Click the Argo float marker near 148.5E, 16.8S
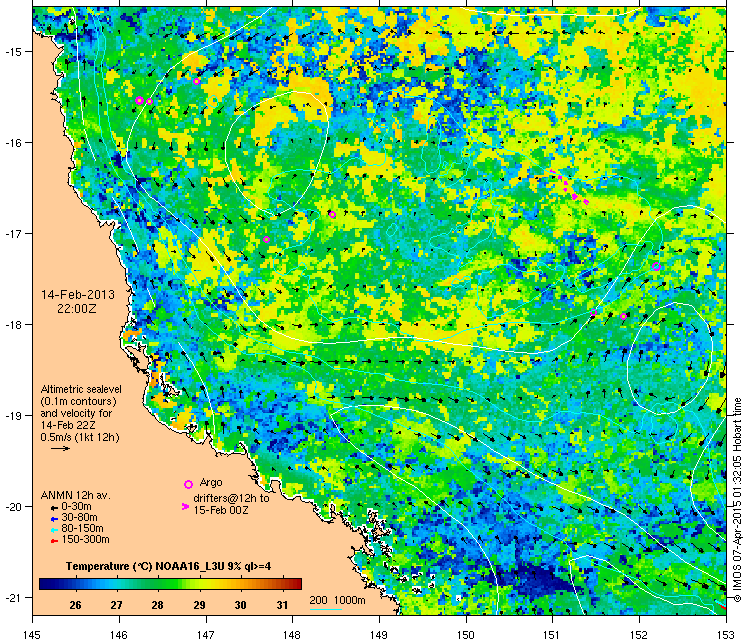This screenshot has height=640, width=750. point(332,214)
